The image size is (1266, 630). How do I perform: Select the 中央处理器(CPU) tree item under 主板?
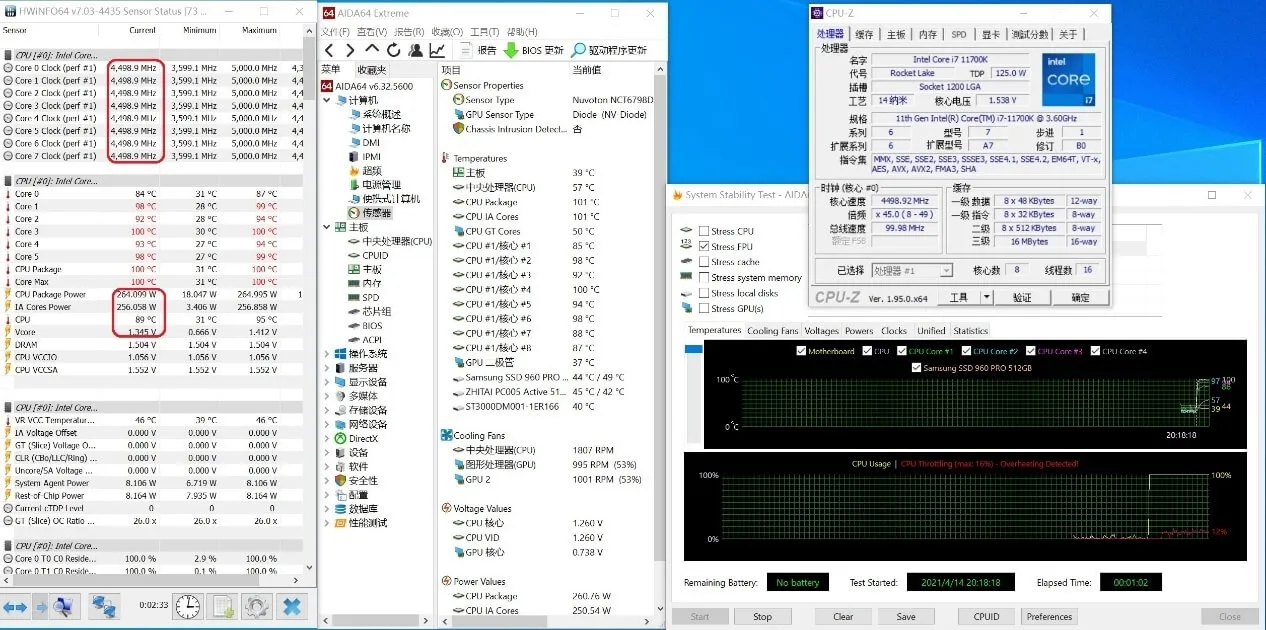389,241
